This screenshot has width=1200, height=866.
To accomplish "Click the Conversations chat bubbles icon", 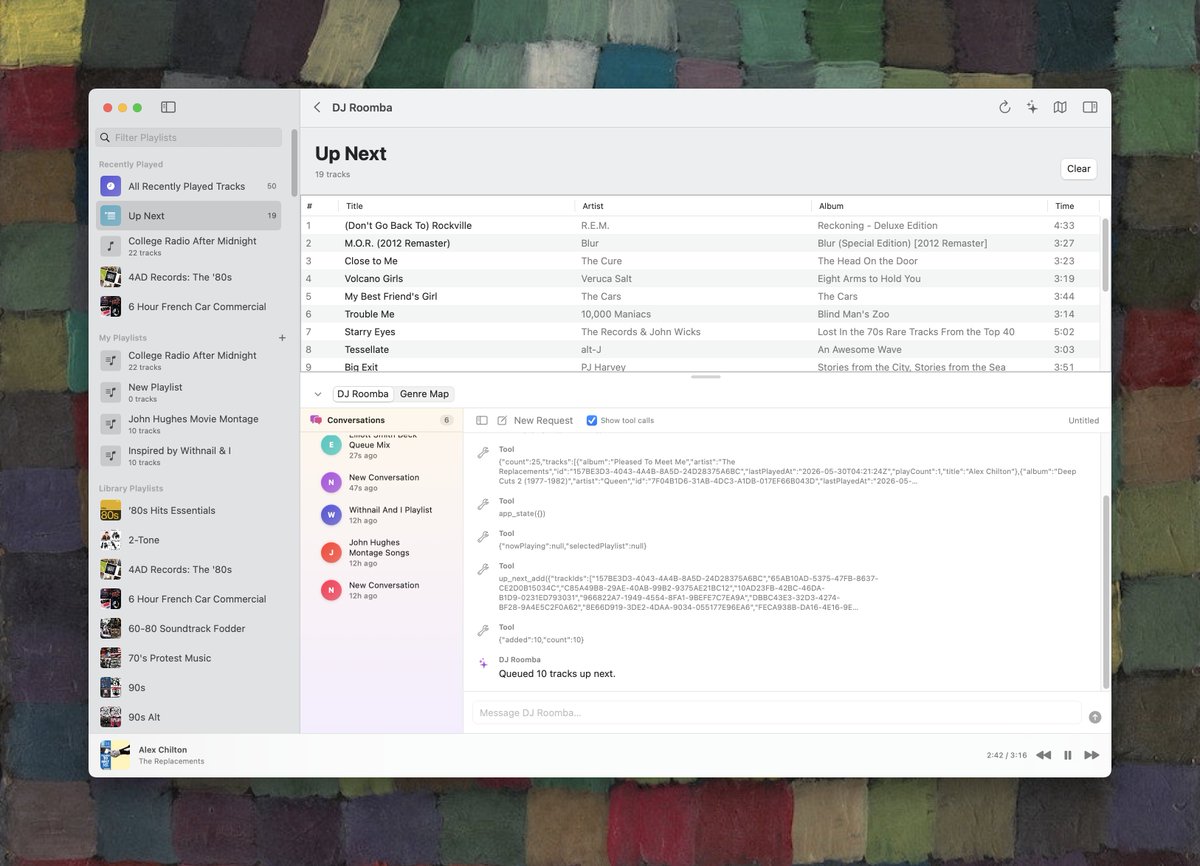I will (x=316, y=420).
